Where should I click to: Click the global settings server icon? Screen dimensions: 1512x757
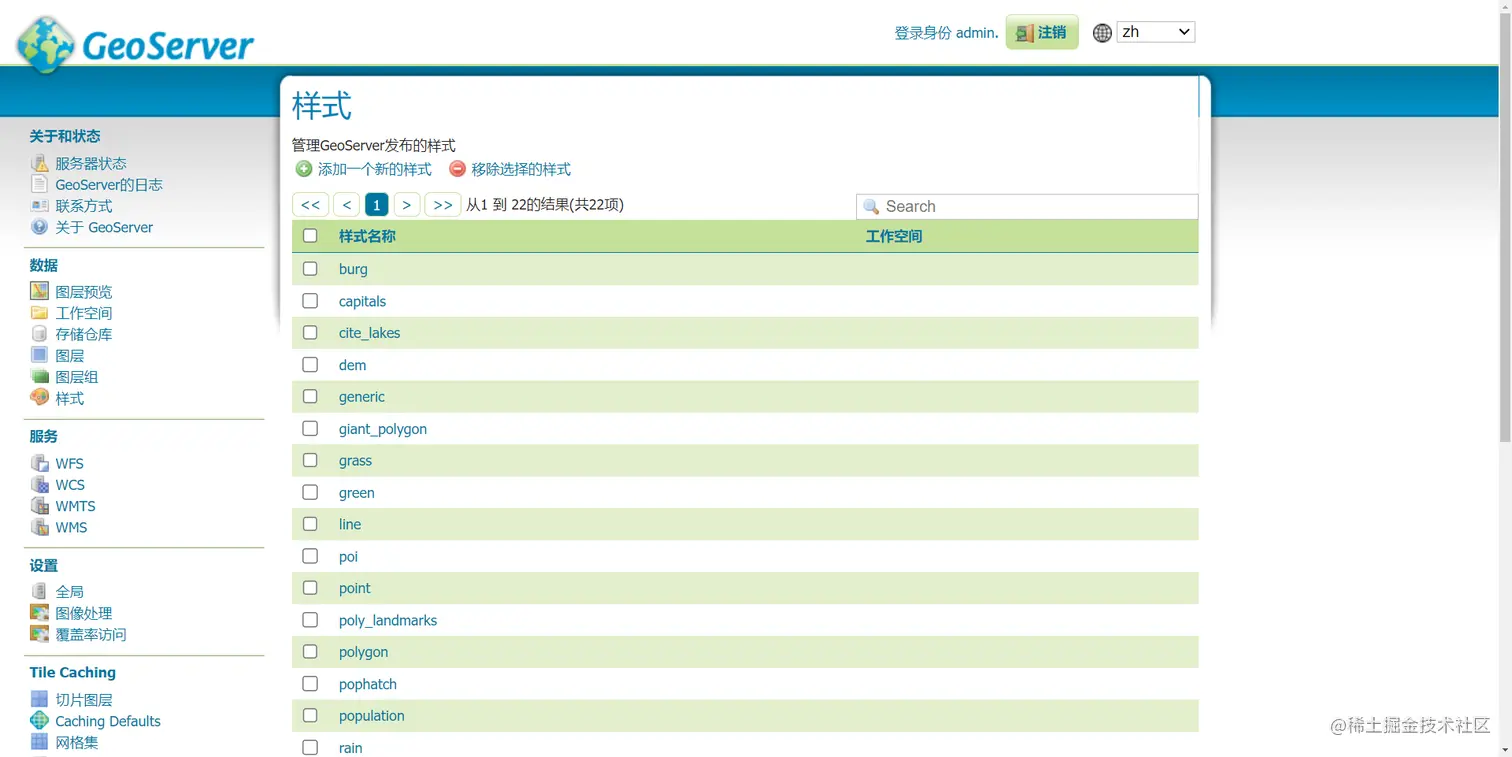(x=39, y=591)
